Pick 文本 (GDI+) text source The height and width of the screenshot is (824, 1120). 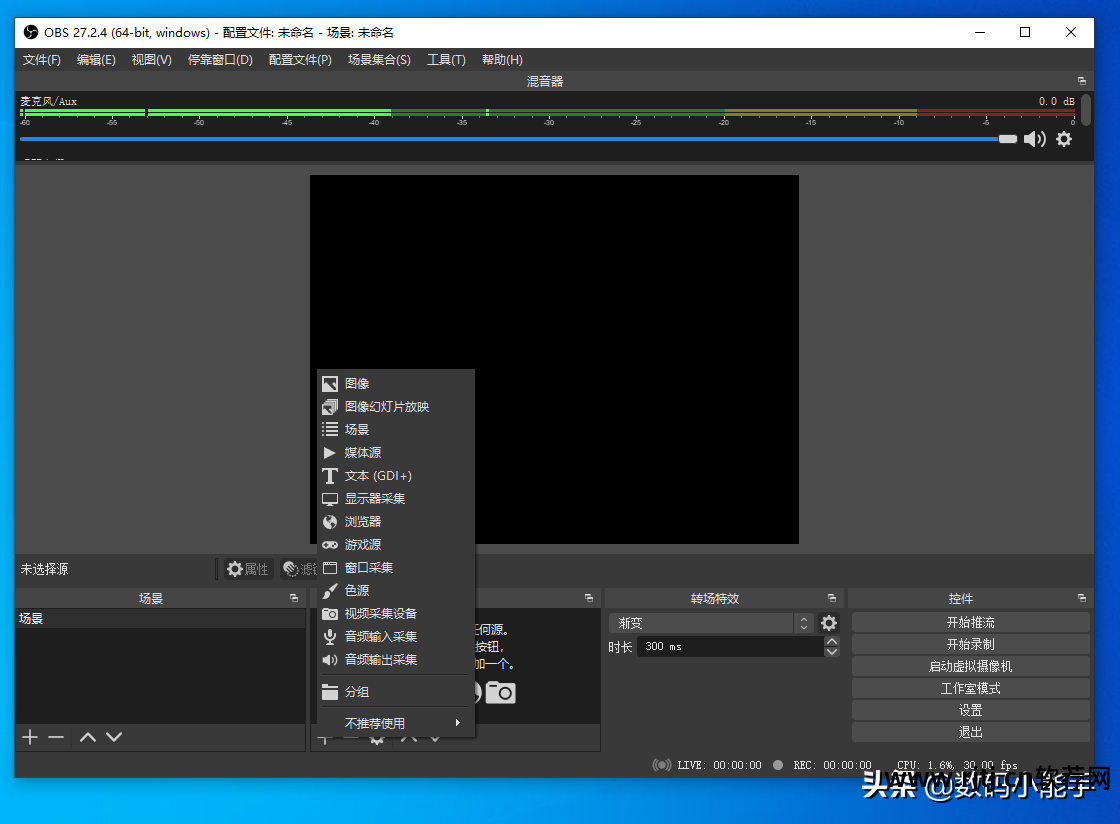[396, 476]
